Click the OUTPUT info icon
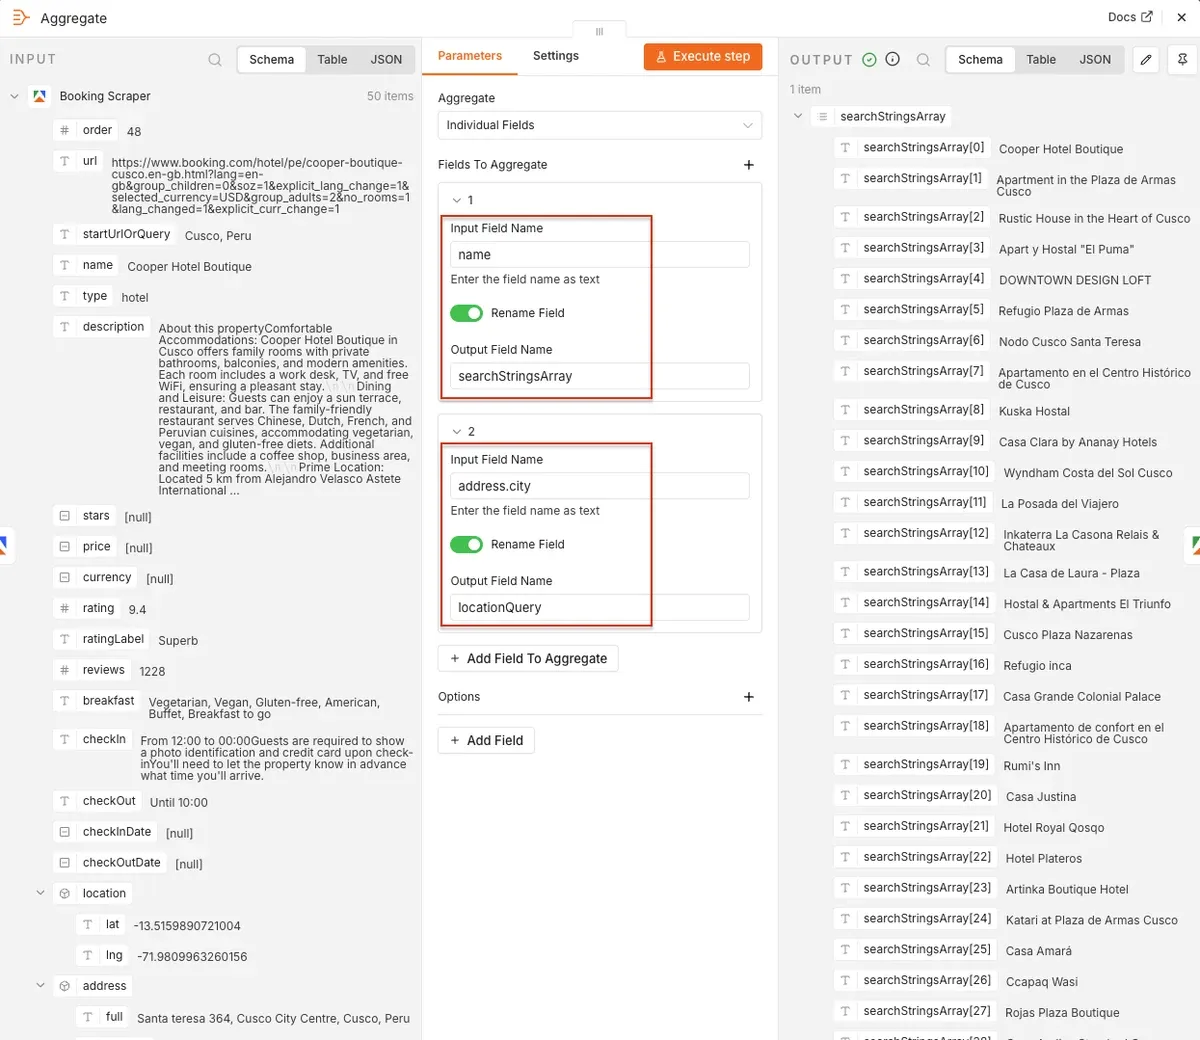The height and width of the screenshot is (1040, 1200). click(x=893, y=60)
